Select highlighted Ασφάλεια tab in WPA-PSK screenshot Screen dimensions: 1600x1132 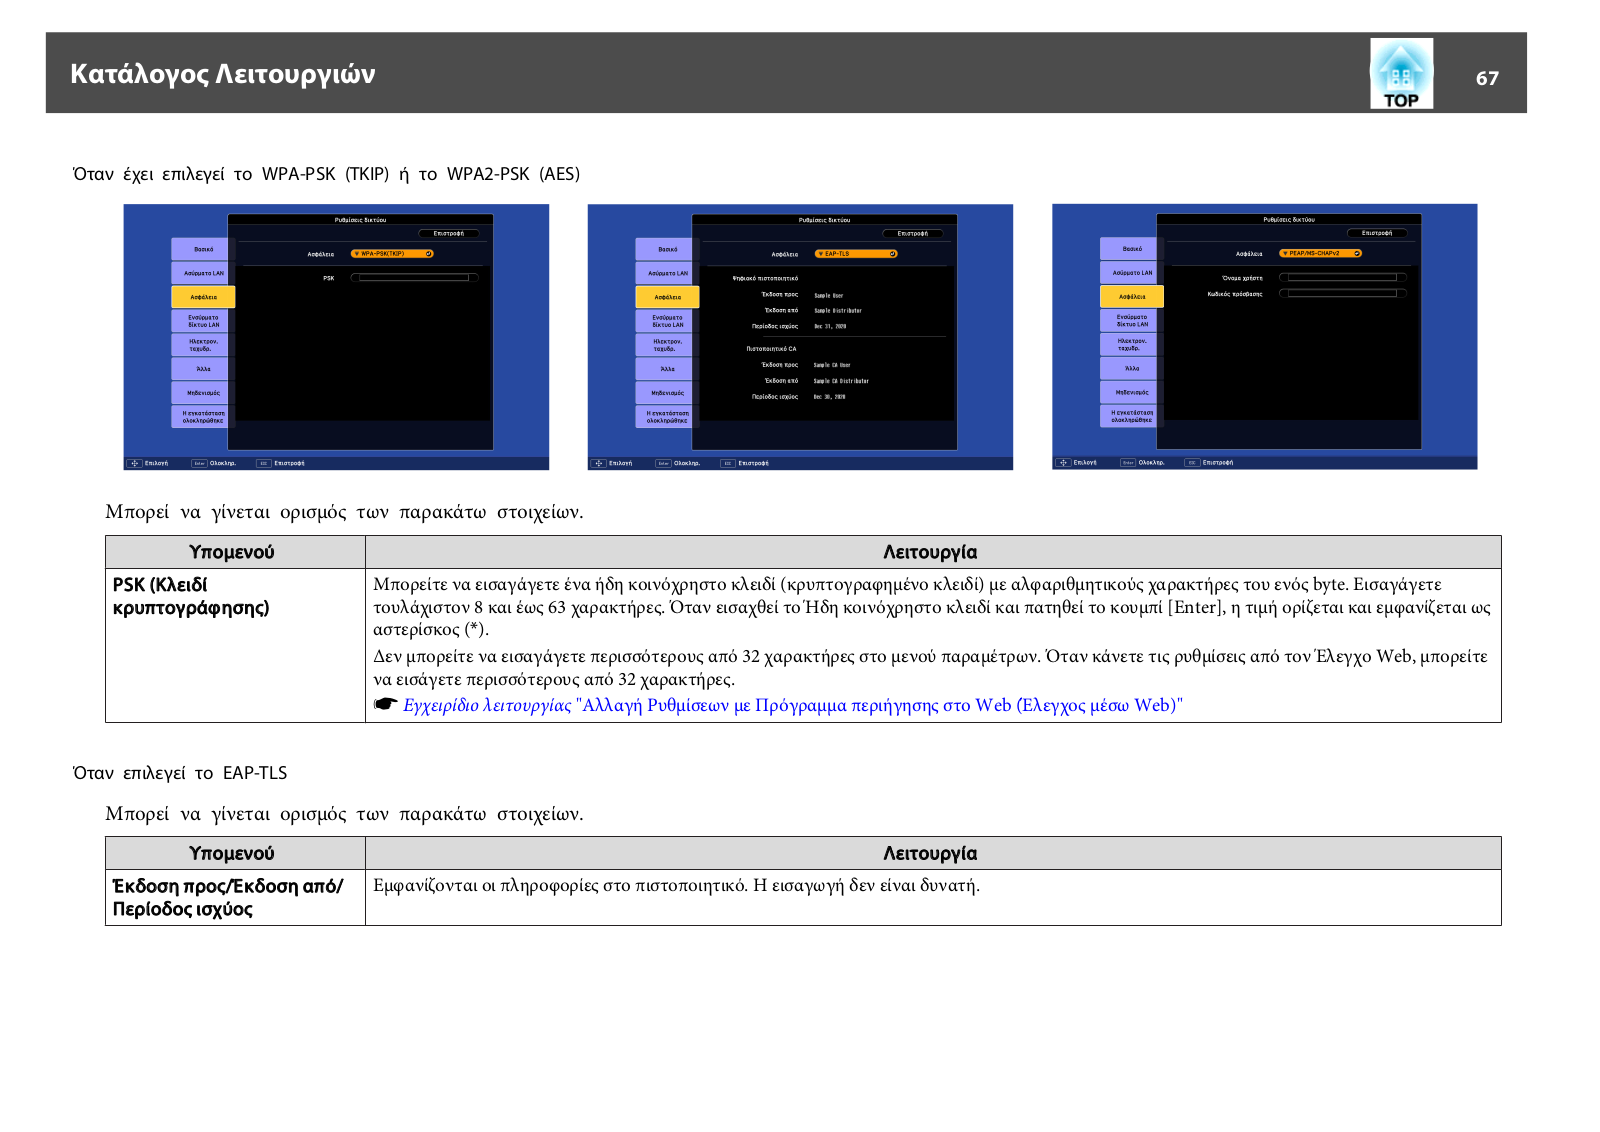(x=203, y=297)
